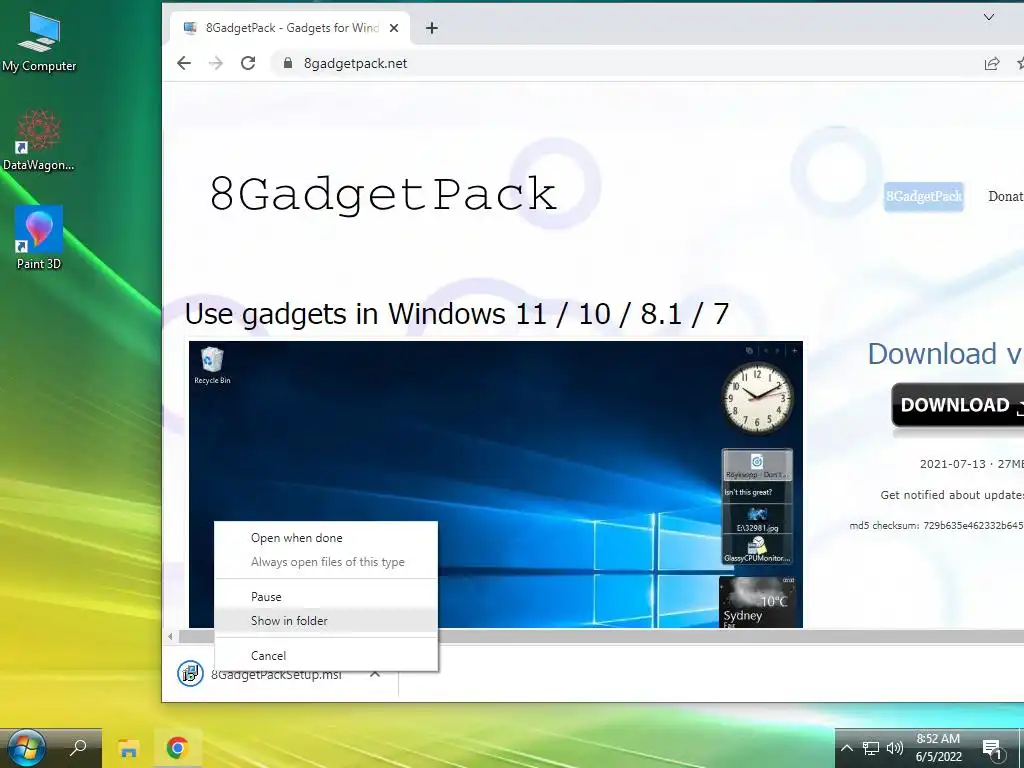Click the browser forward arrow
Image resolution: width=1024 pixels, height=768 pixels.
(216, 63)
